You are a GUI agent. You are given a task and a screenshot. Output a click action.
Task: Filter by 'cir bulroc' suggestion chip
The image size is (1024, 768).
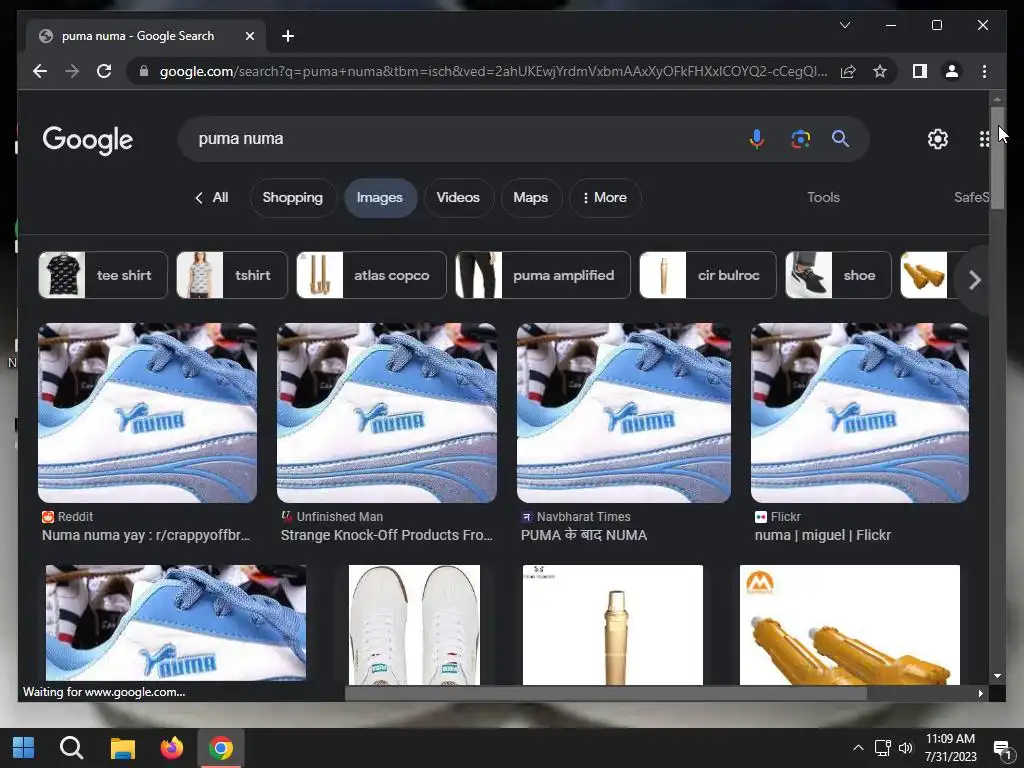[708, 275]
